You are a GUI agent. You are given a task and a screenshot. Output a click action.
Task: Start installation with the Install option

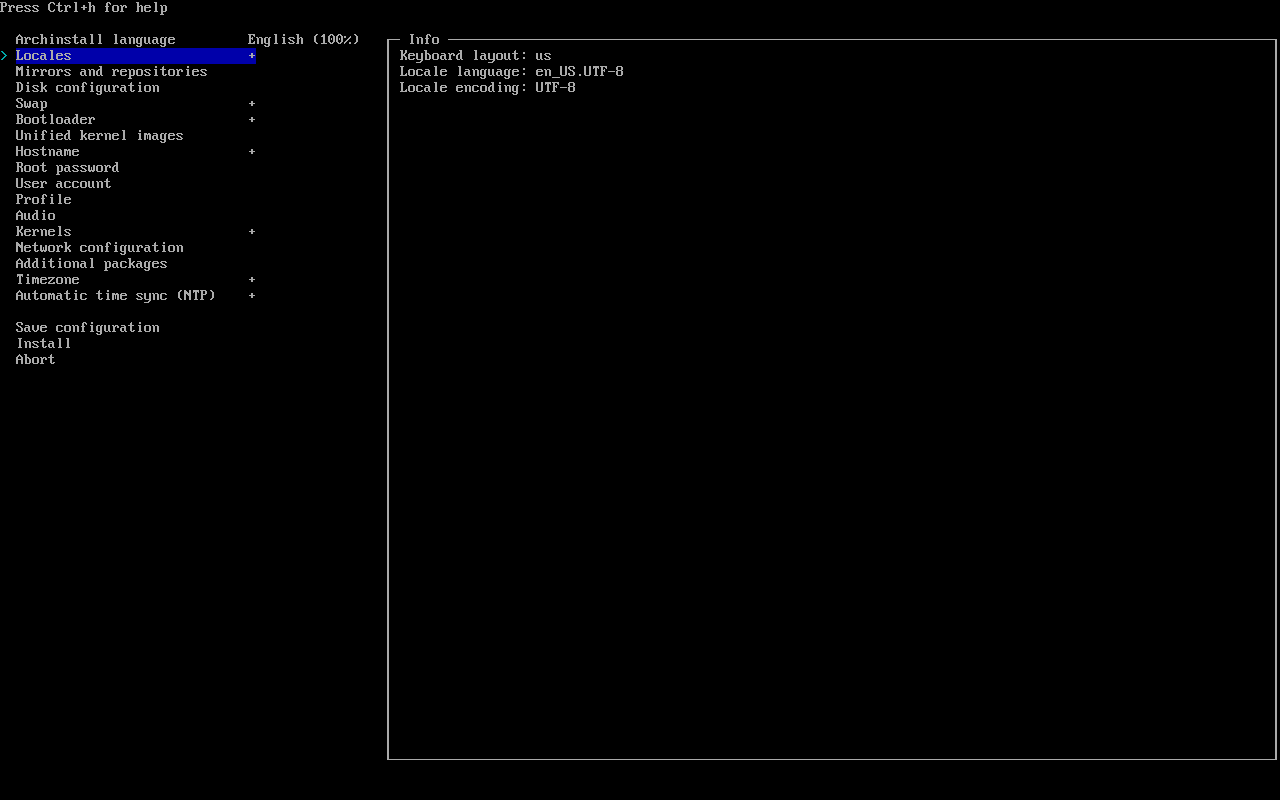pyautogui.click(x=43, y=344)
